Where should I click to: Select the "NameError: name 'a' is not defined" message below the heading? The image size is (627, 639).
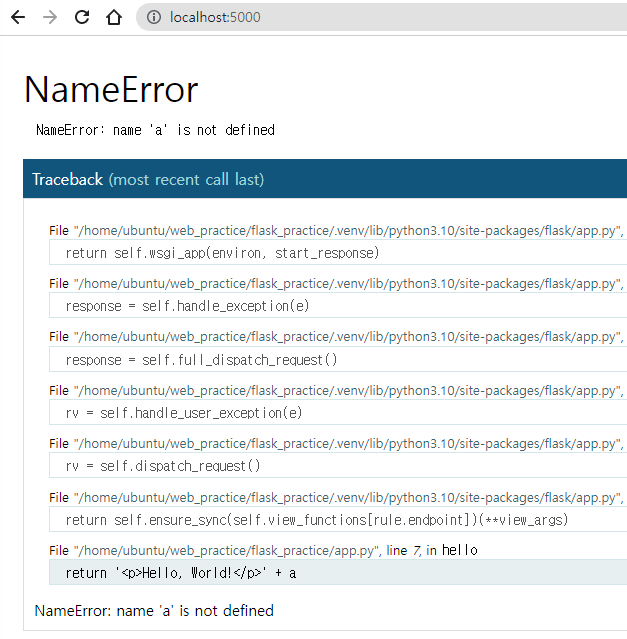[x=155, y=130]
